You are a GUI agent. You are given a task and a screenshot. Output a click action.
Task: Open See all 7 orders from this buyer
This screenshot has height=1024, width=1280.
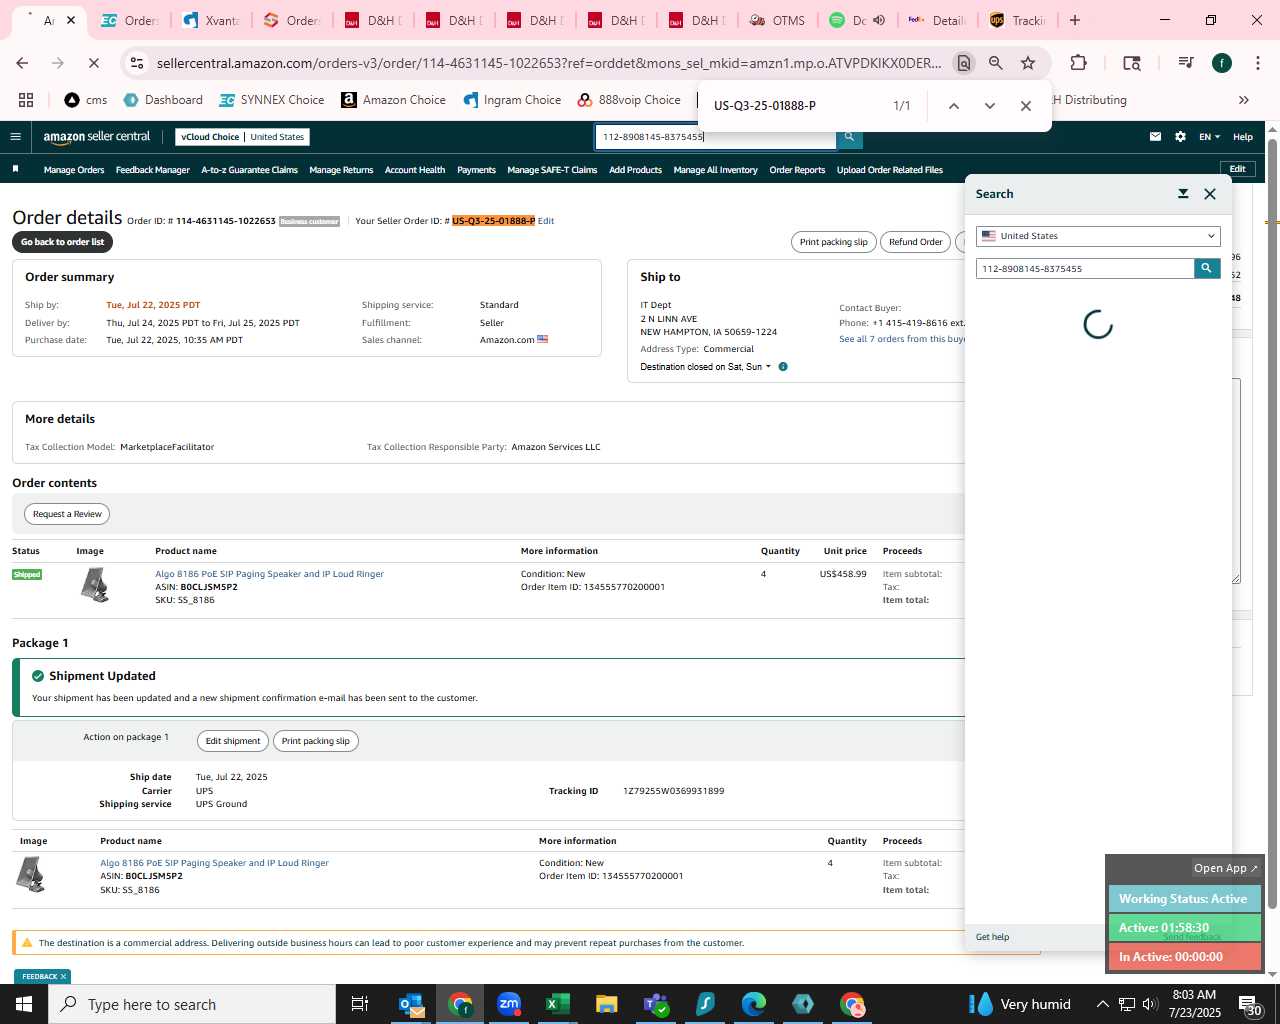[902, 339]
